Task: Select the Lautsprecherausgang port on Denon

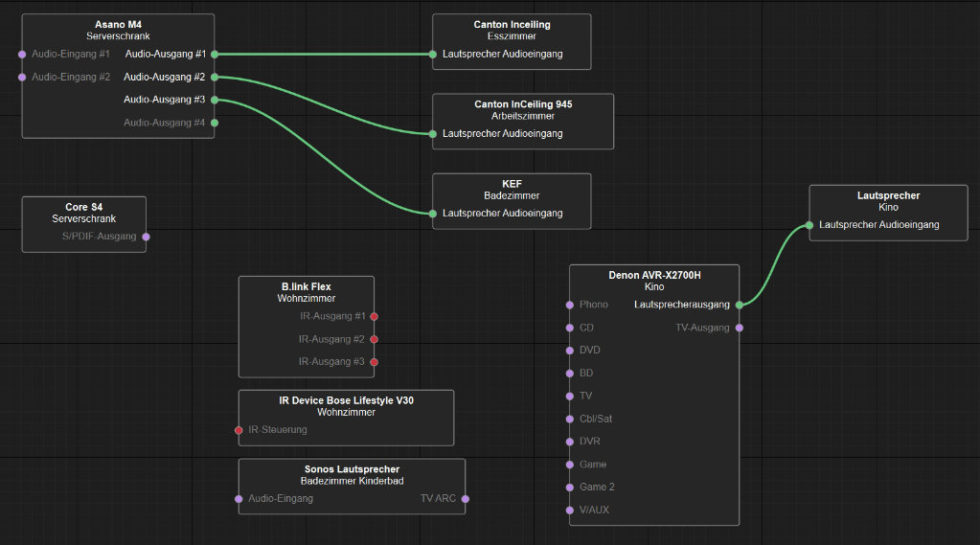Action: [x=739, y=304]
